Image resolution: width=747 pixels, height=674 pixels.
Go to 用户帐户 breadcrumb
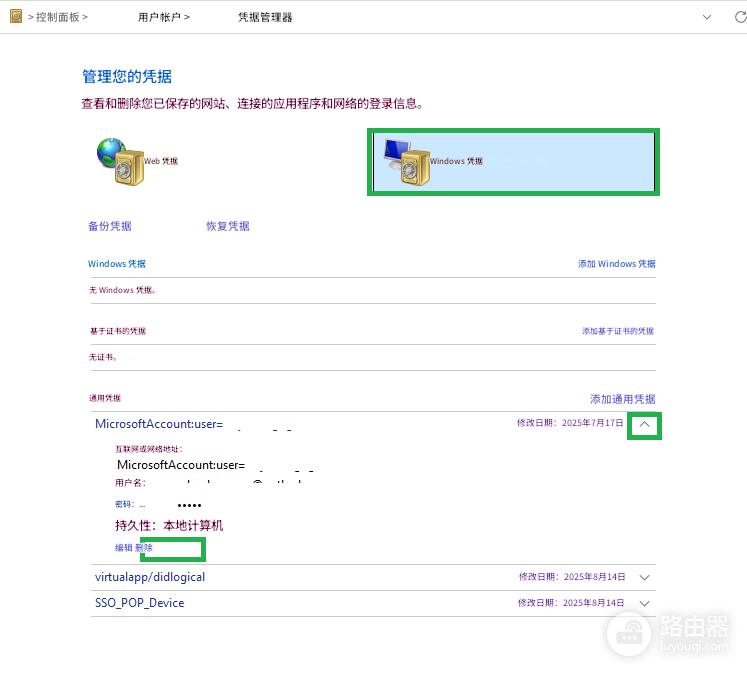click(159, 17)
